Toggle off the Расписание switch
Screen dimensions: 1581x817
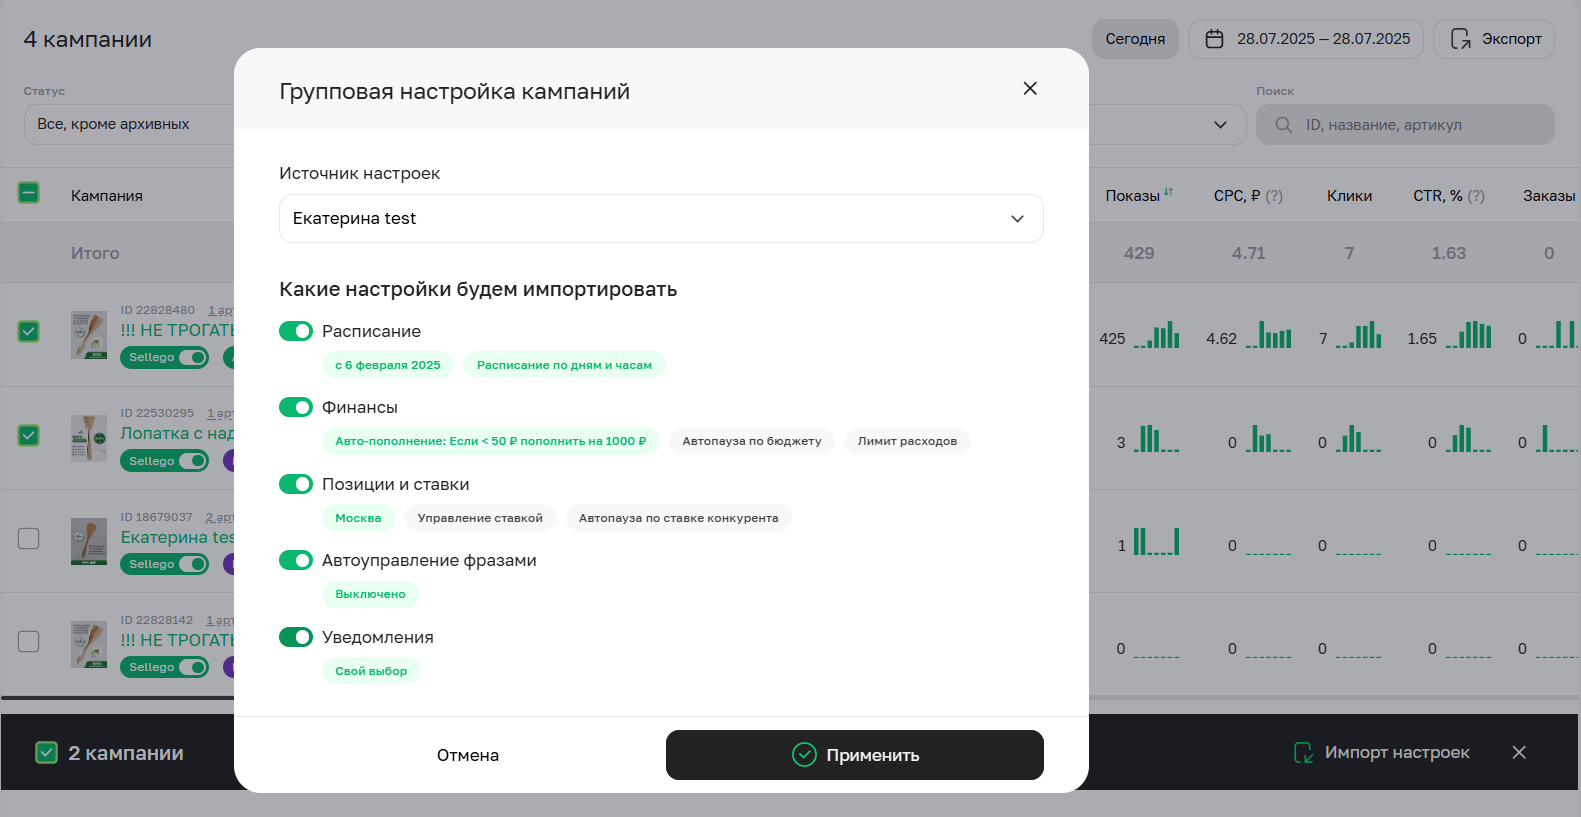296,331
